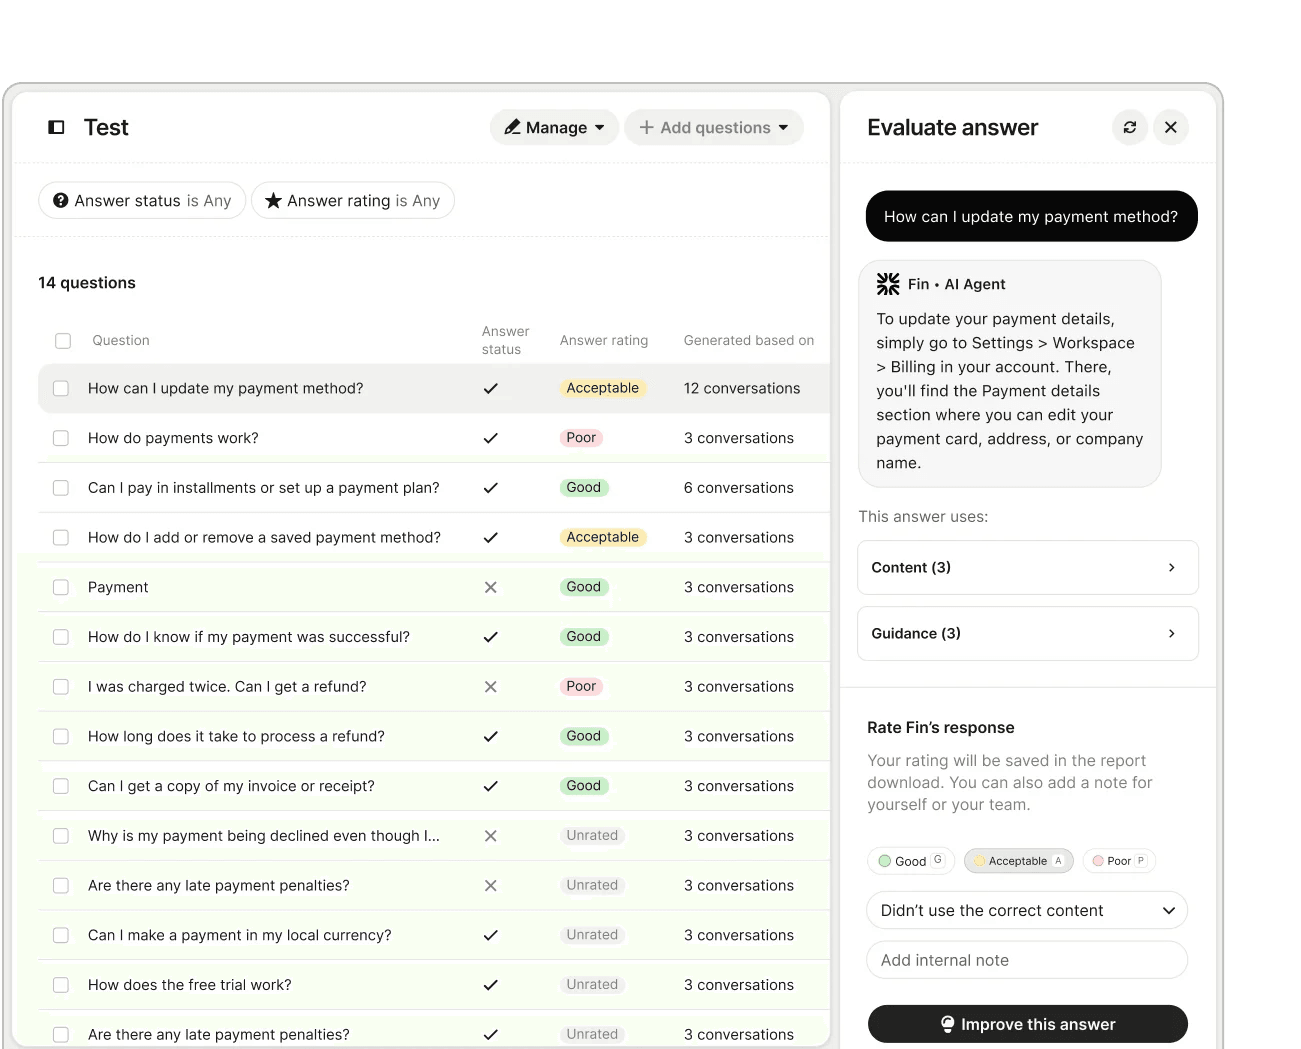
Task: Click the Fin AI Agent logo icon
Action: click(x=888, y=284)
